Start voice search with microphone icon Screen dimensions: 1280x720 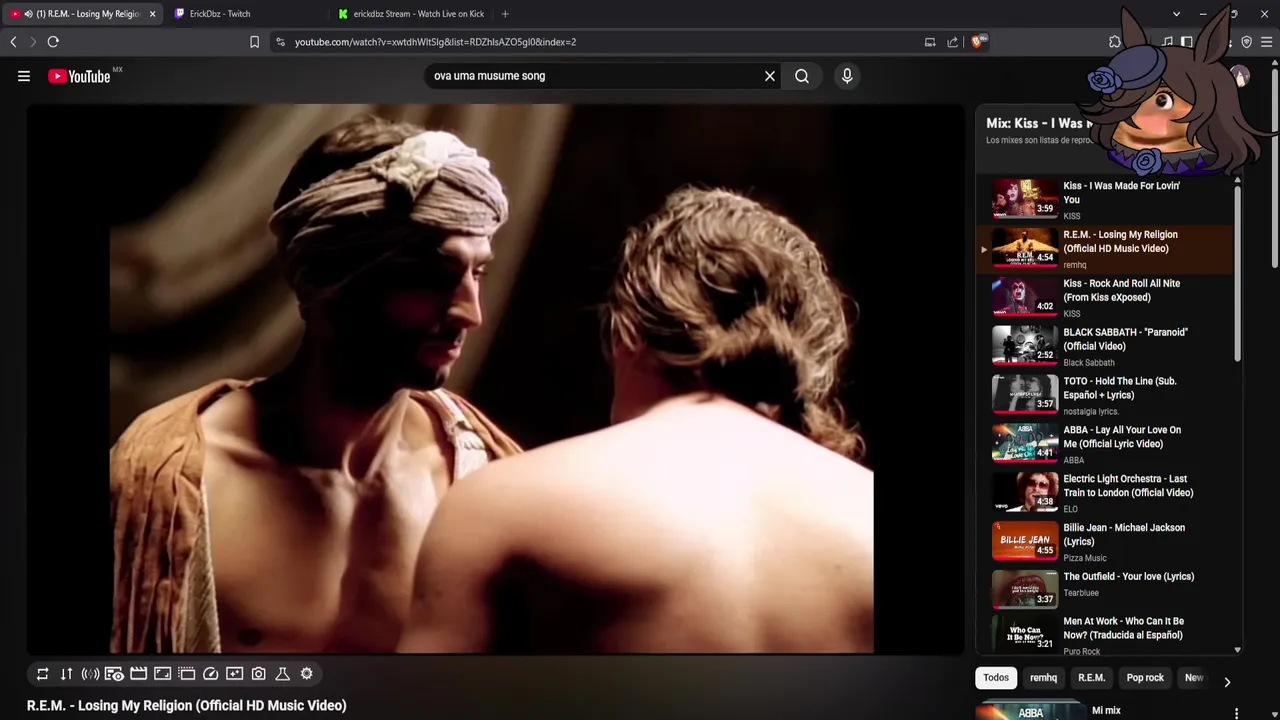coord(847,76)
